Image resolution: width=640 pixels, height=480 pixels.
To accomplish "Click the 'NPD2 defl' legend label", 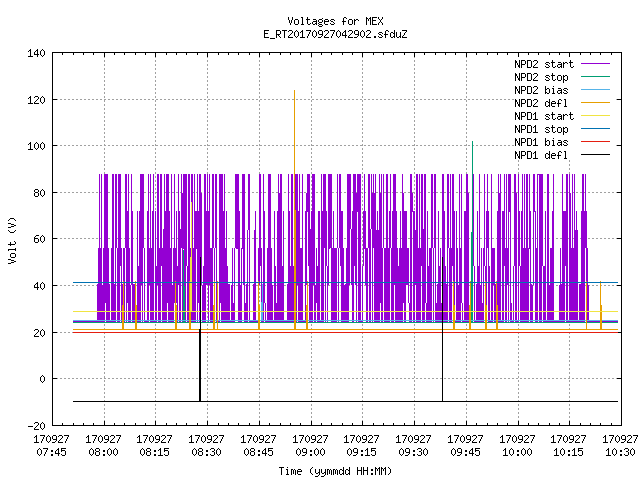I will point(541,103).
